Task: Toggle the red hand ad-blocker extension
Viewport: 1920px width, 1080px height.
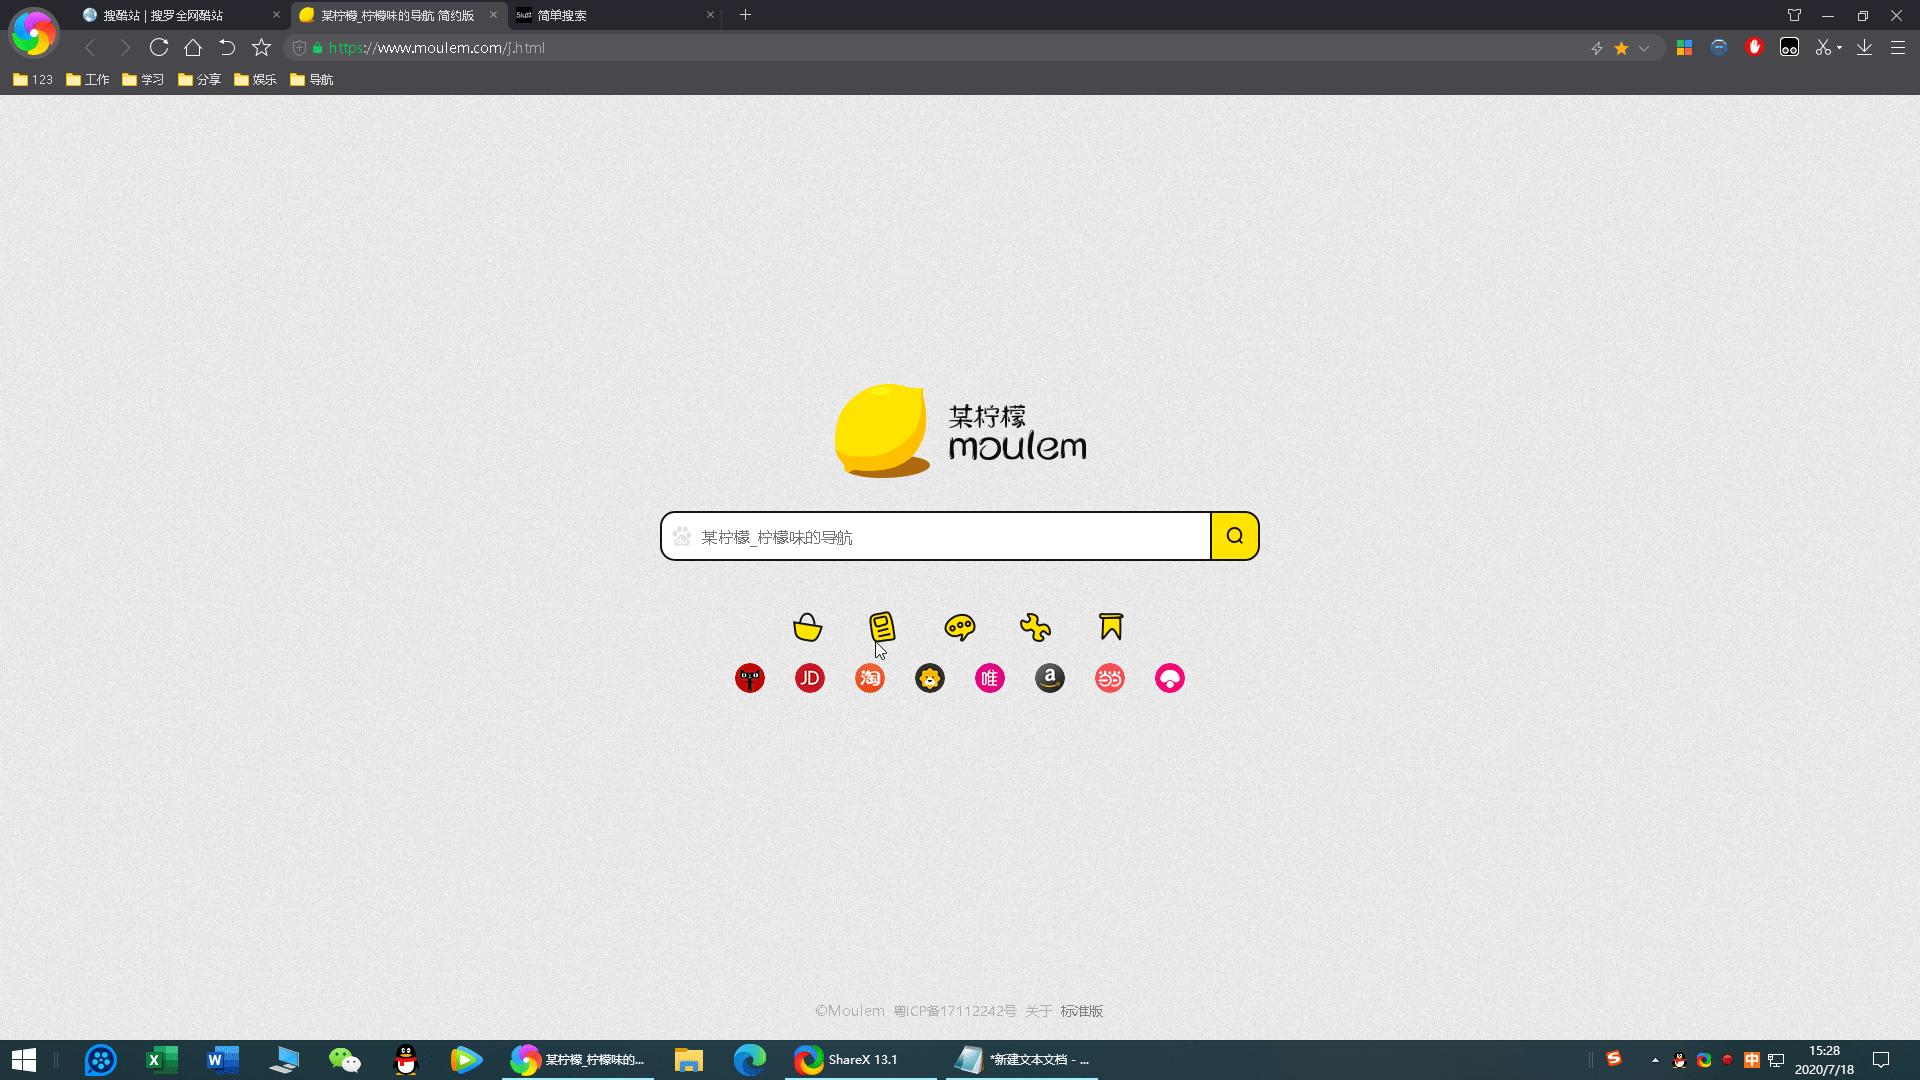Action: (x=1754, y=47)
